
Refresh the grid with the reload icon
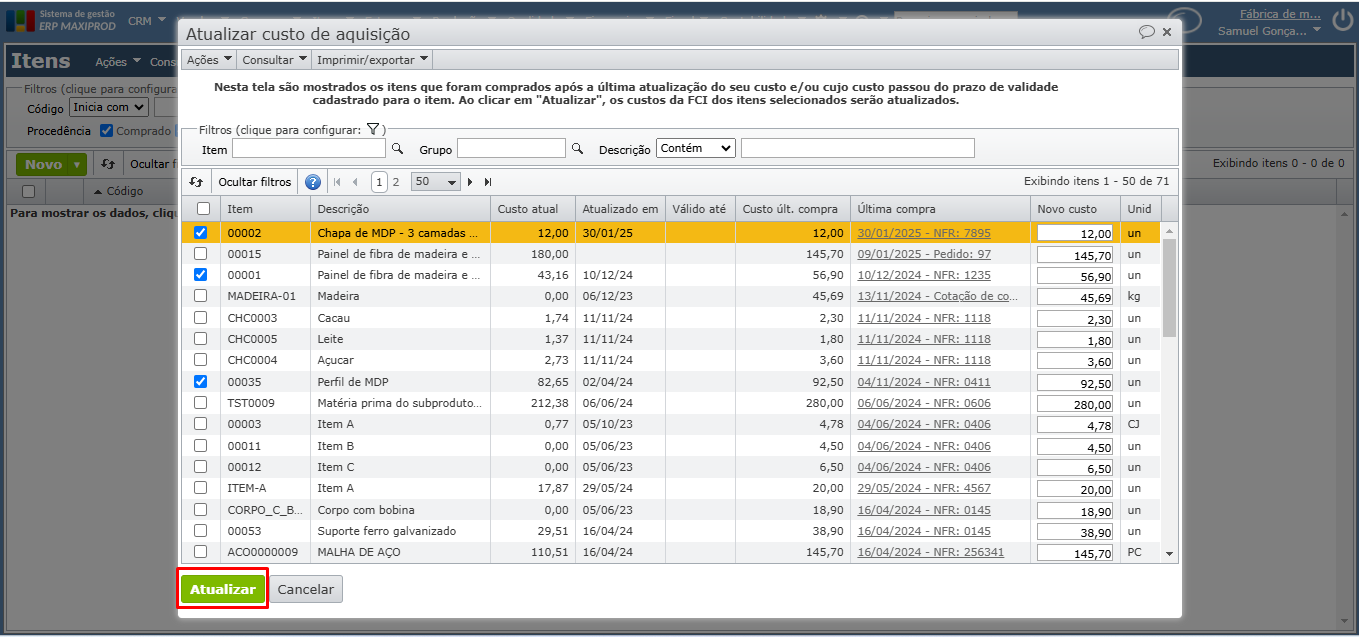pyautogui.click(x=196, y=182)
